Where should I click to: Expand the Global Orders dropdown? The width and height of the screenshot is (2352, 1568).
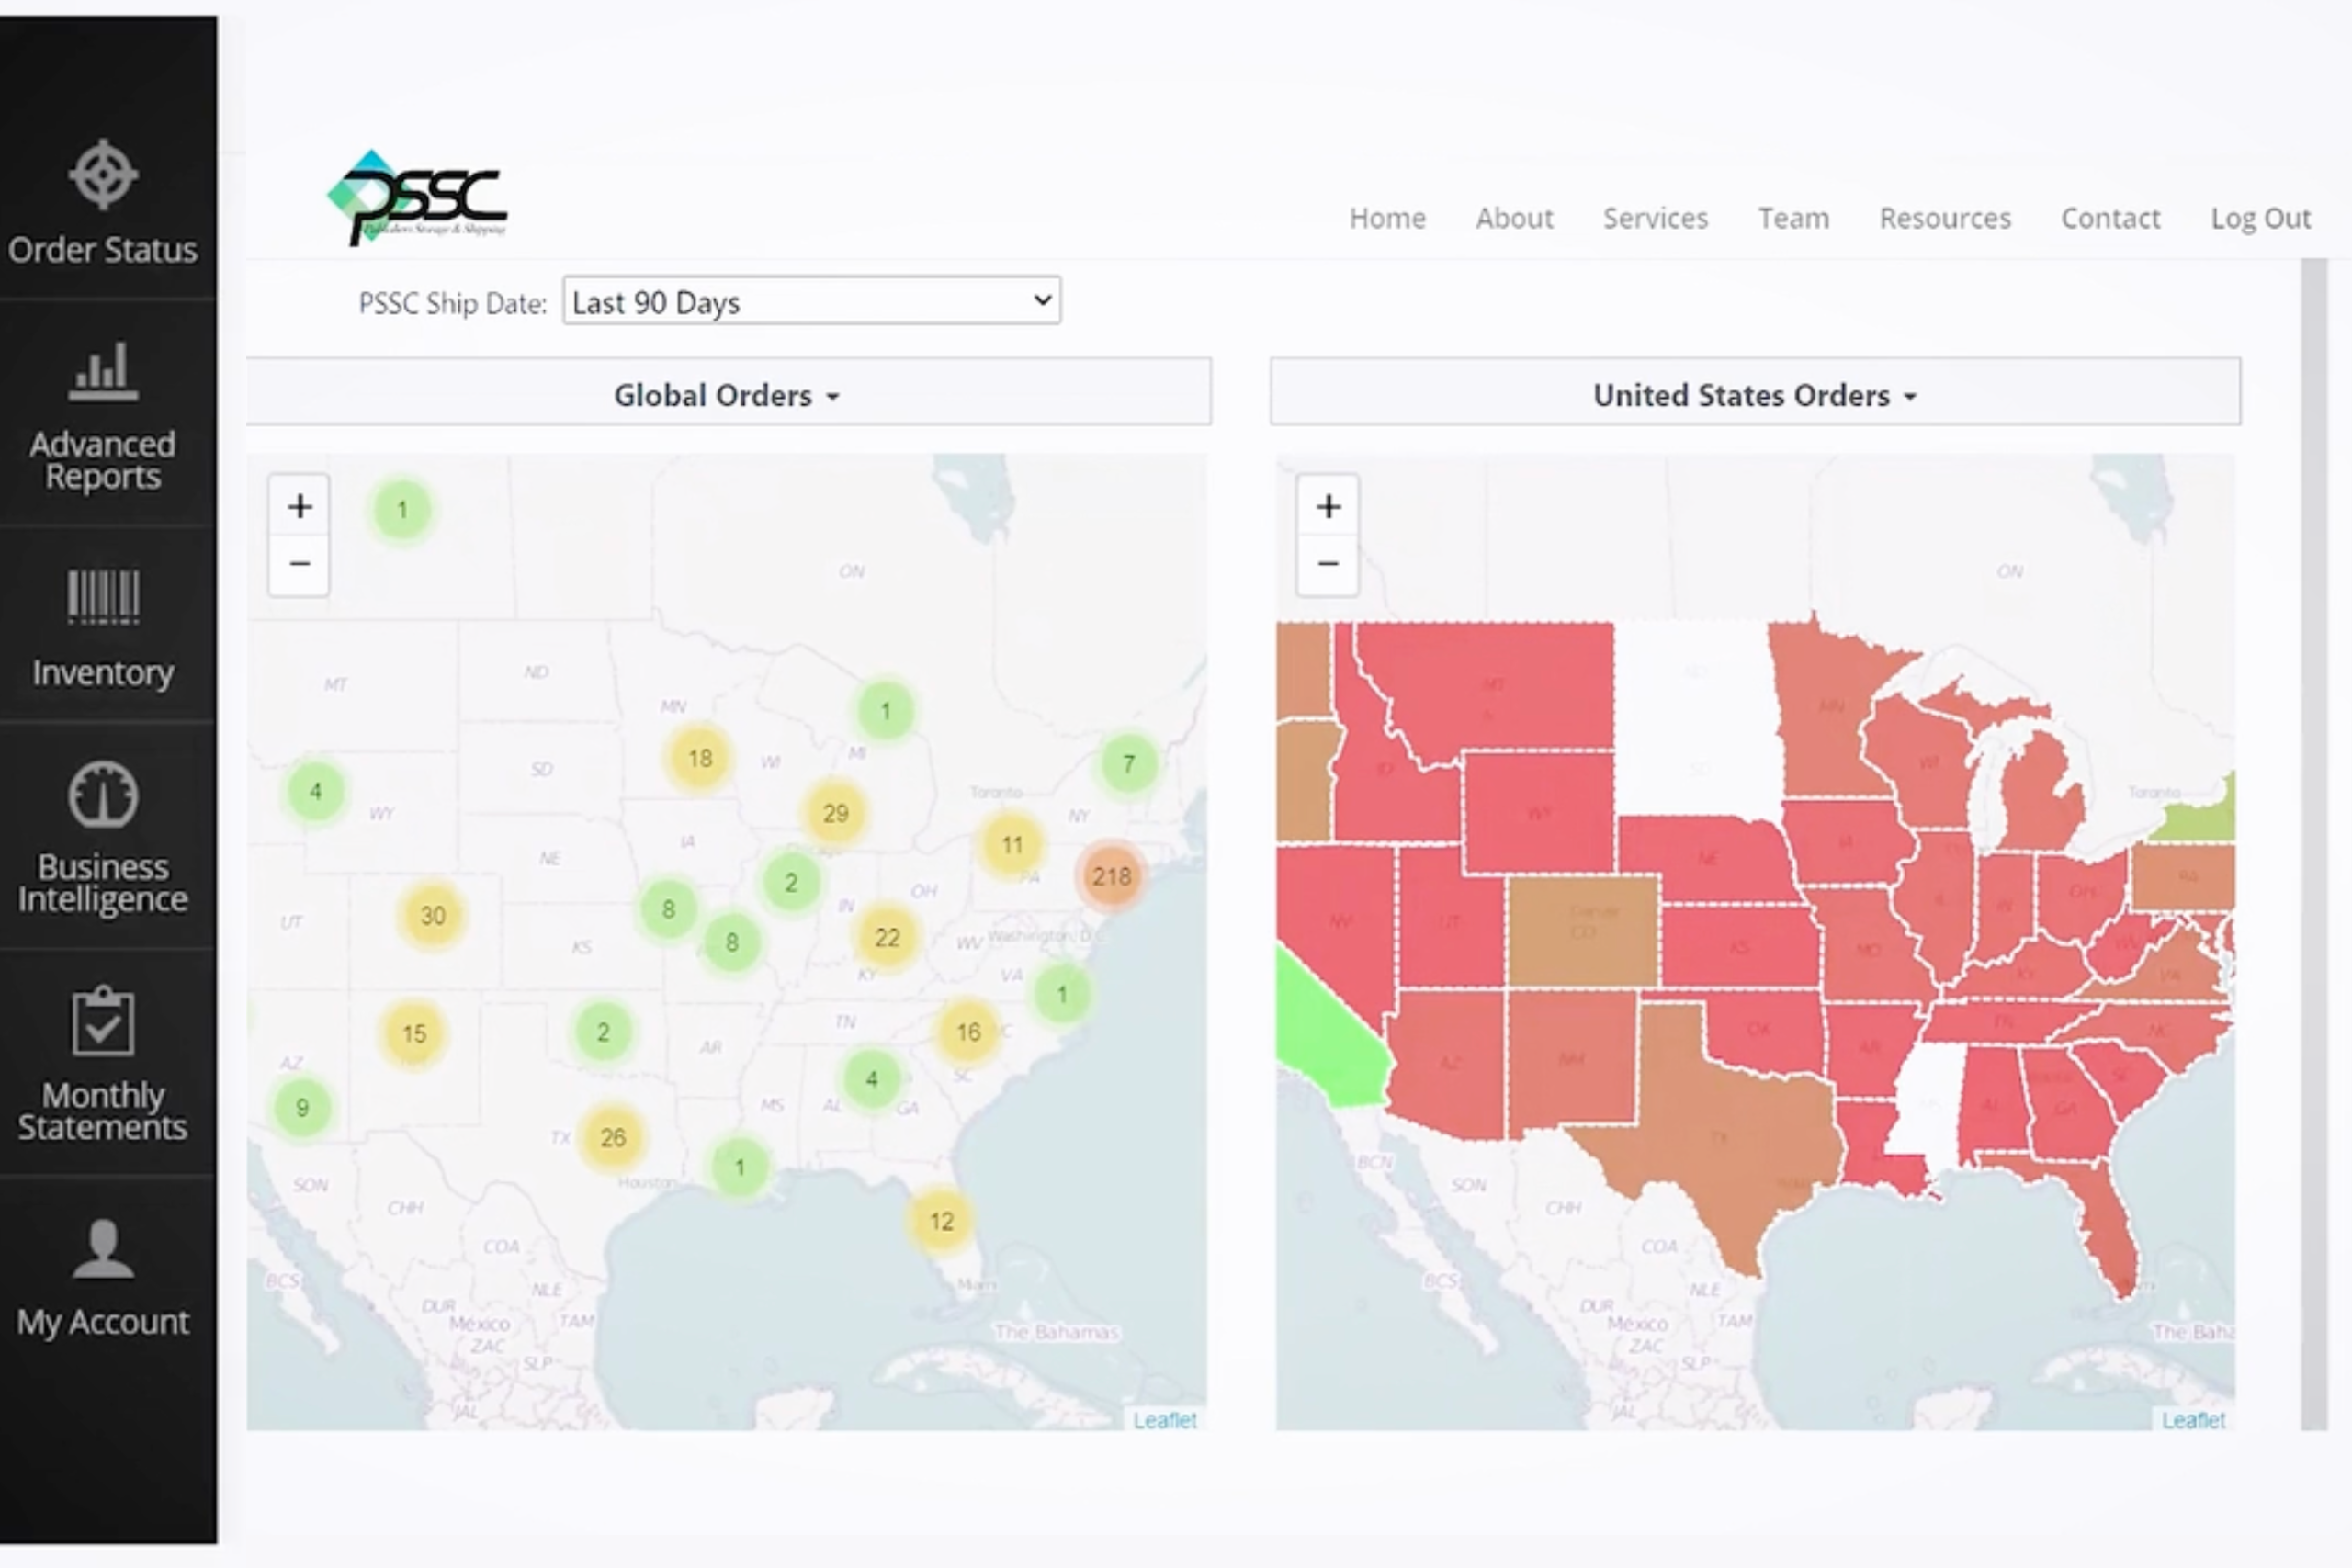tap(727, 395)
